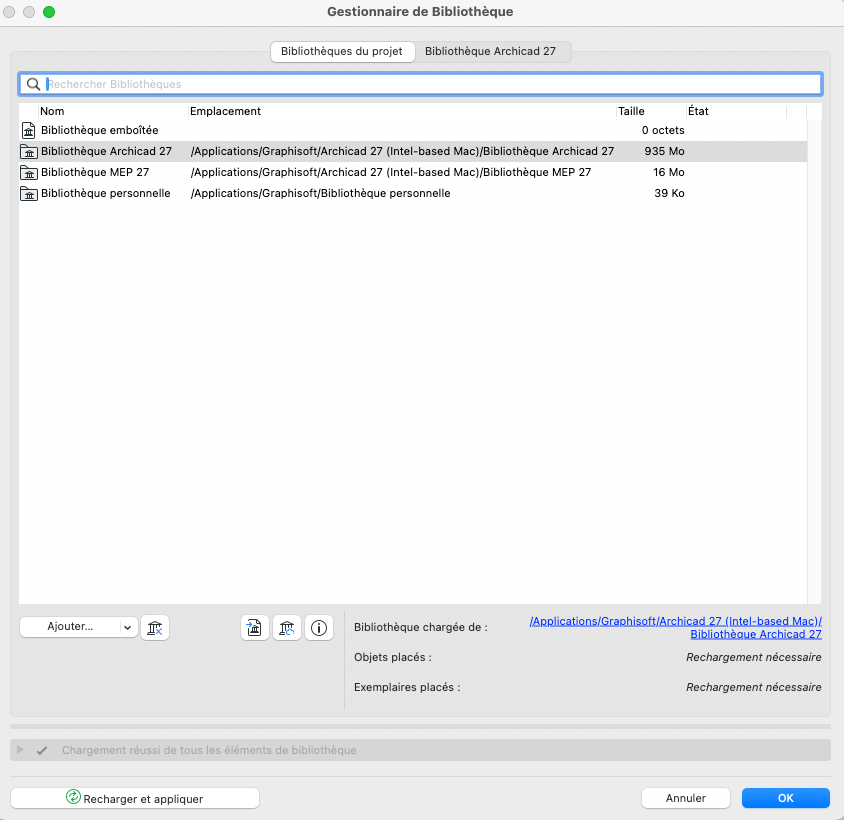Open the Ajouter dropdown arrow
The height and width of the screenshot is (820, 844).
128,627
